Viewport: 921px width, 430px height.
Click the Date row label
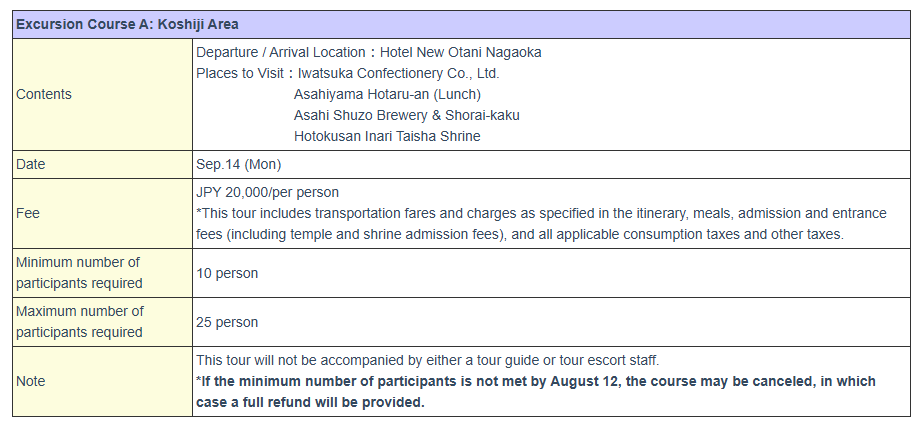31,164
